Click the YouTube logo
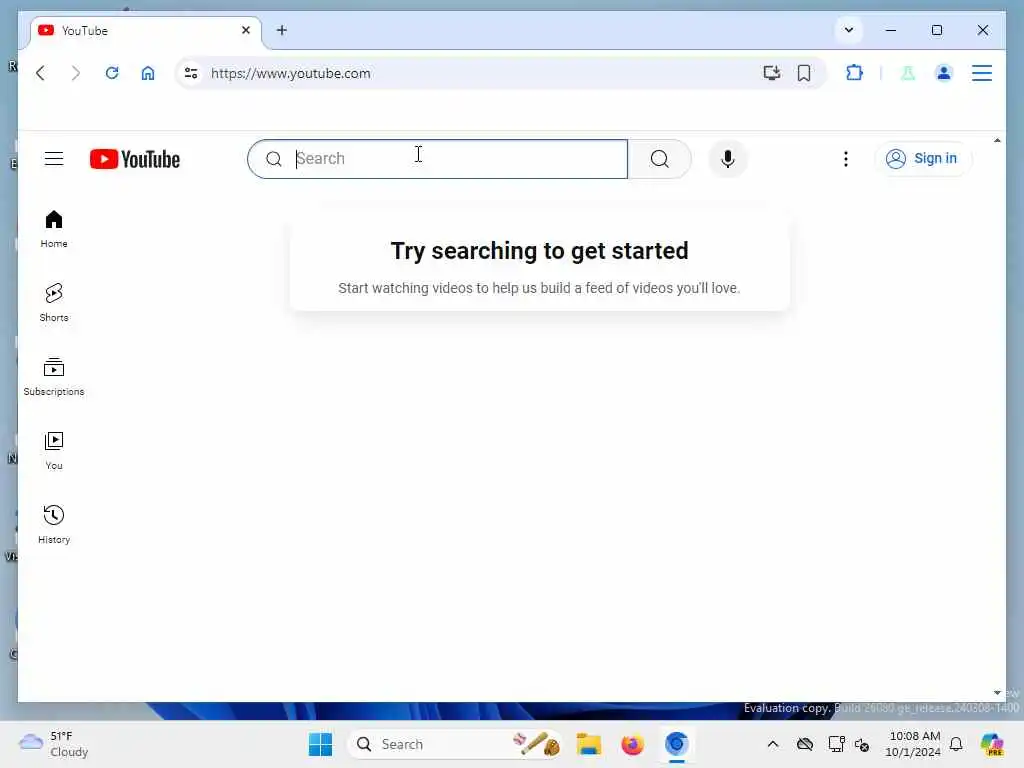 pos(135,159)
